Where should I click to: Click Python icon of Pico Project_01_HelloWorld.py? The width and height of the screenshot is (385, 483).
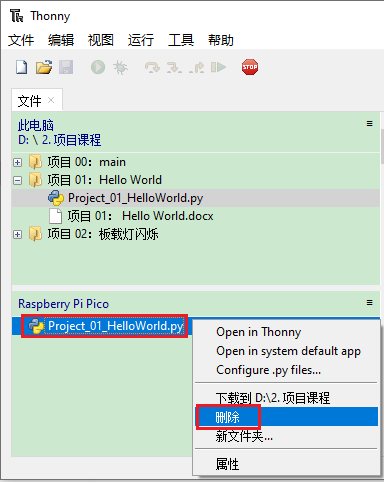coord(36,326)
